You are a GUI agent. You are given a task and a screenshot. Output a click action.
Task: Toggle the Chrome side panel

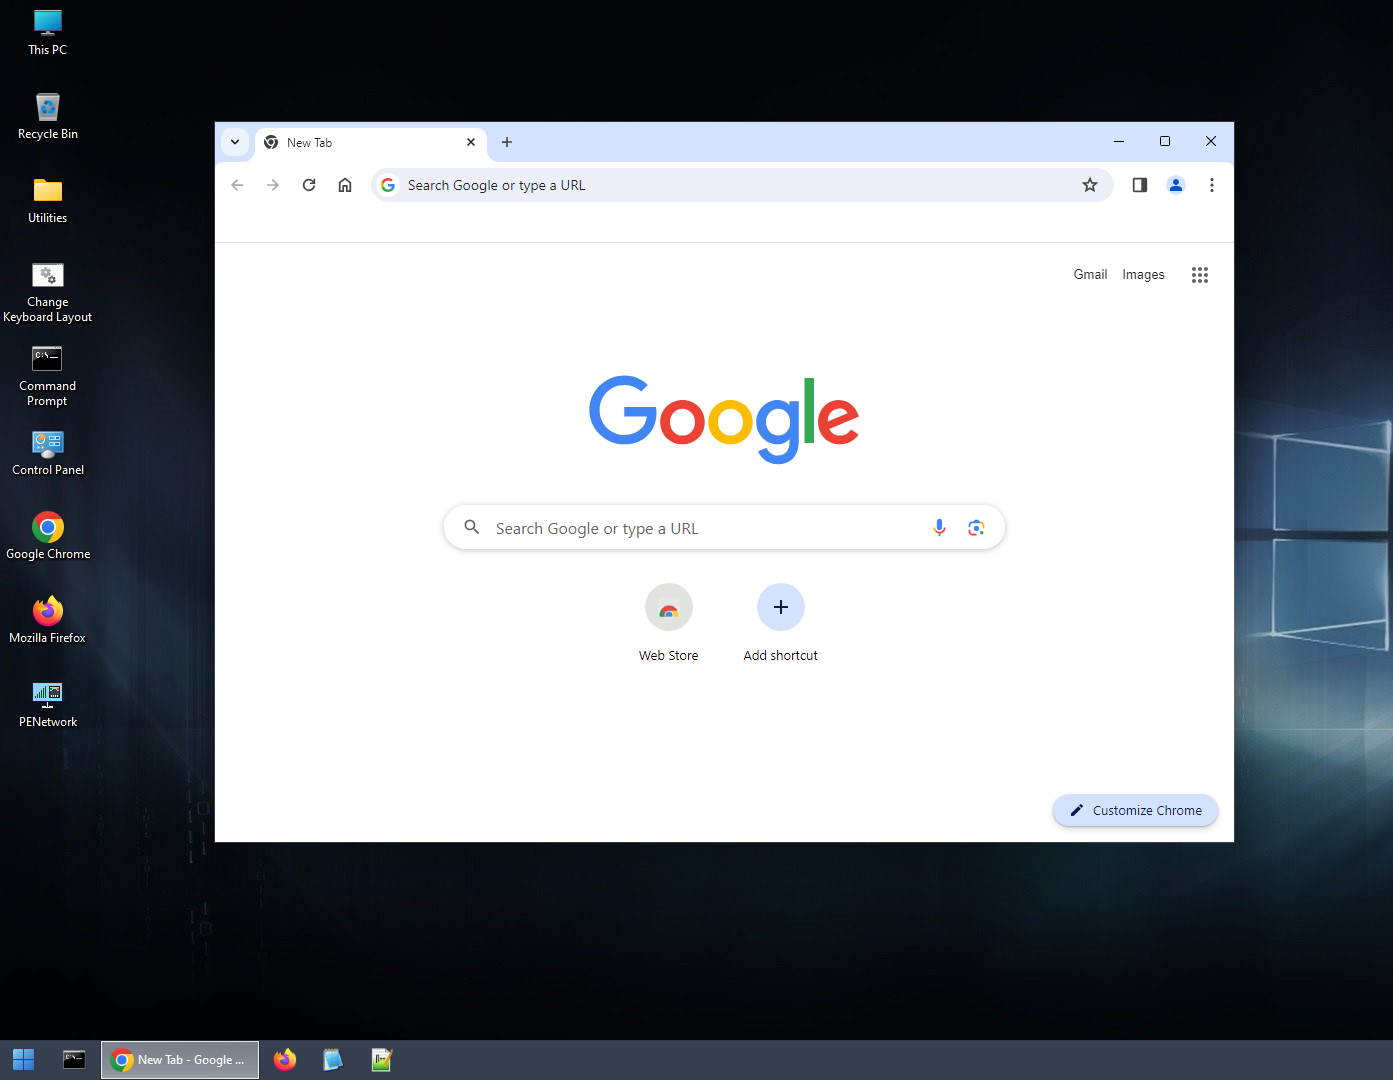click(x=1139, y=185)
